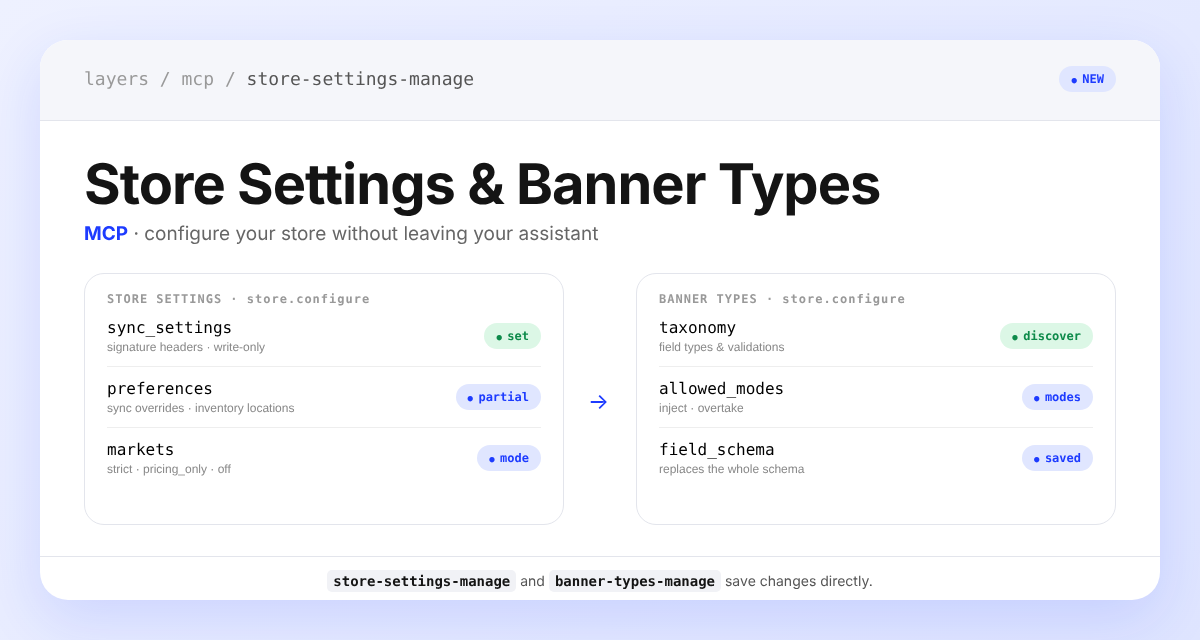
Task: Click 'replaces the whole schema' description
Action: 732,469
